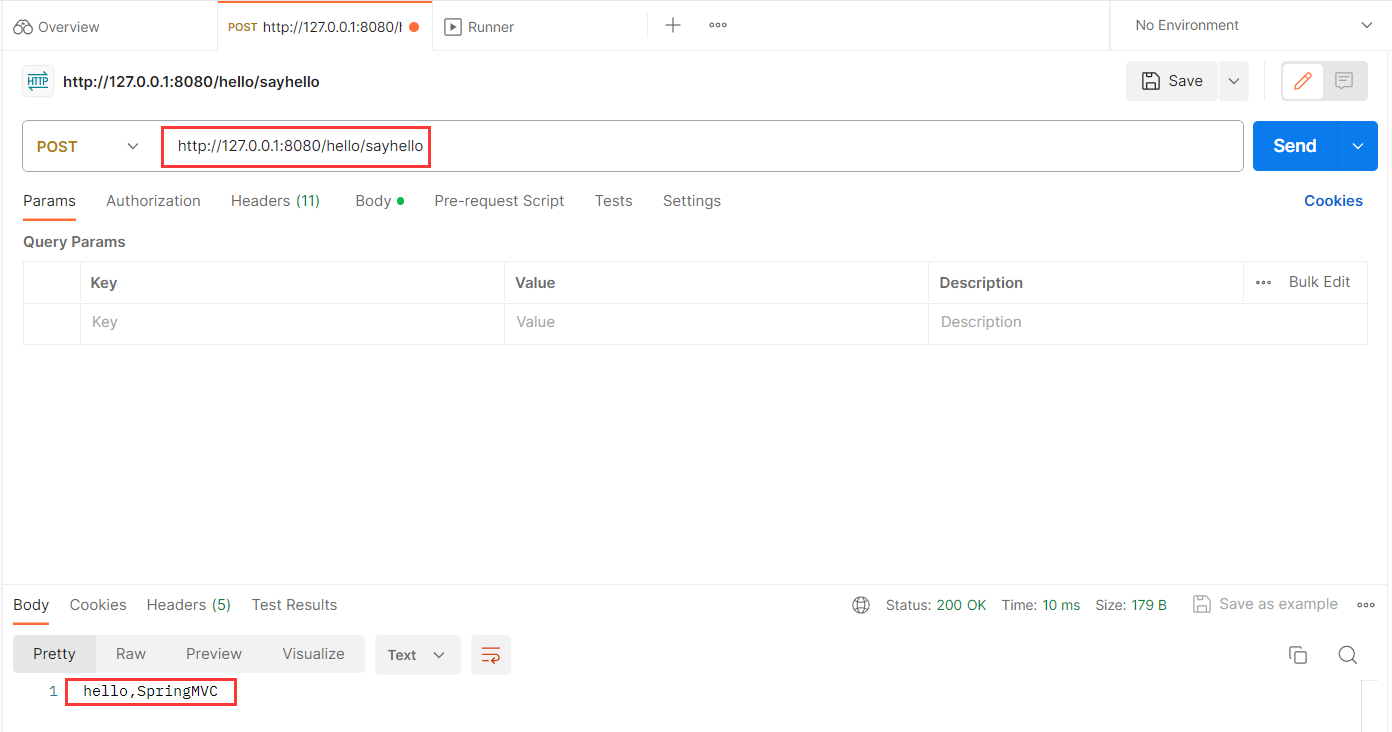Click the Key column header

click(104, 283)
